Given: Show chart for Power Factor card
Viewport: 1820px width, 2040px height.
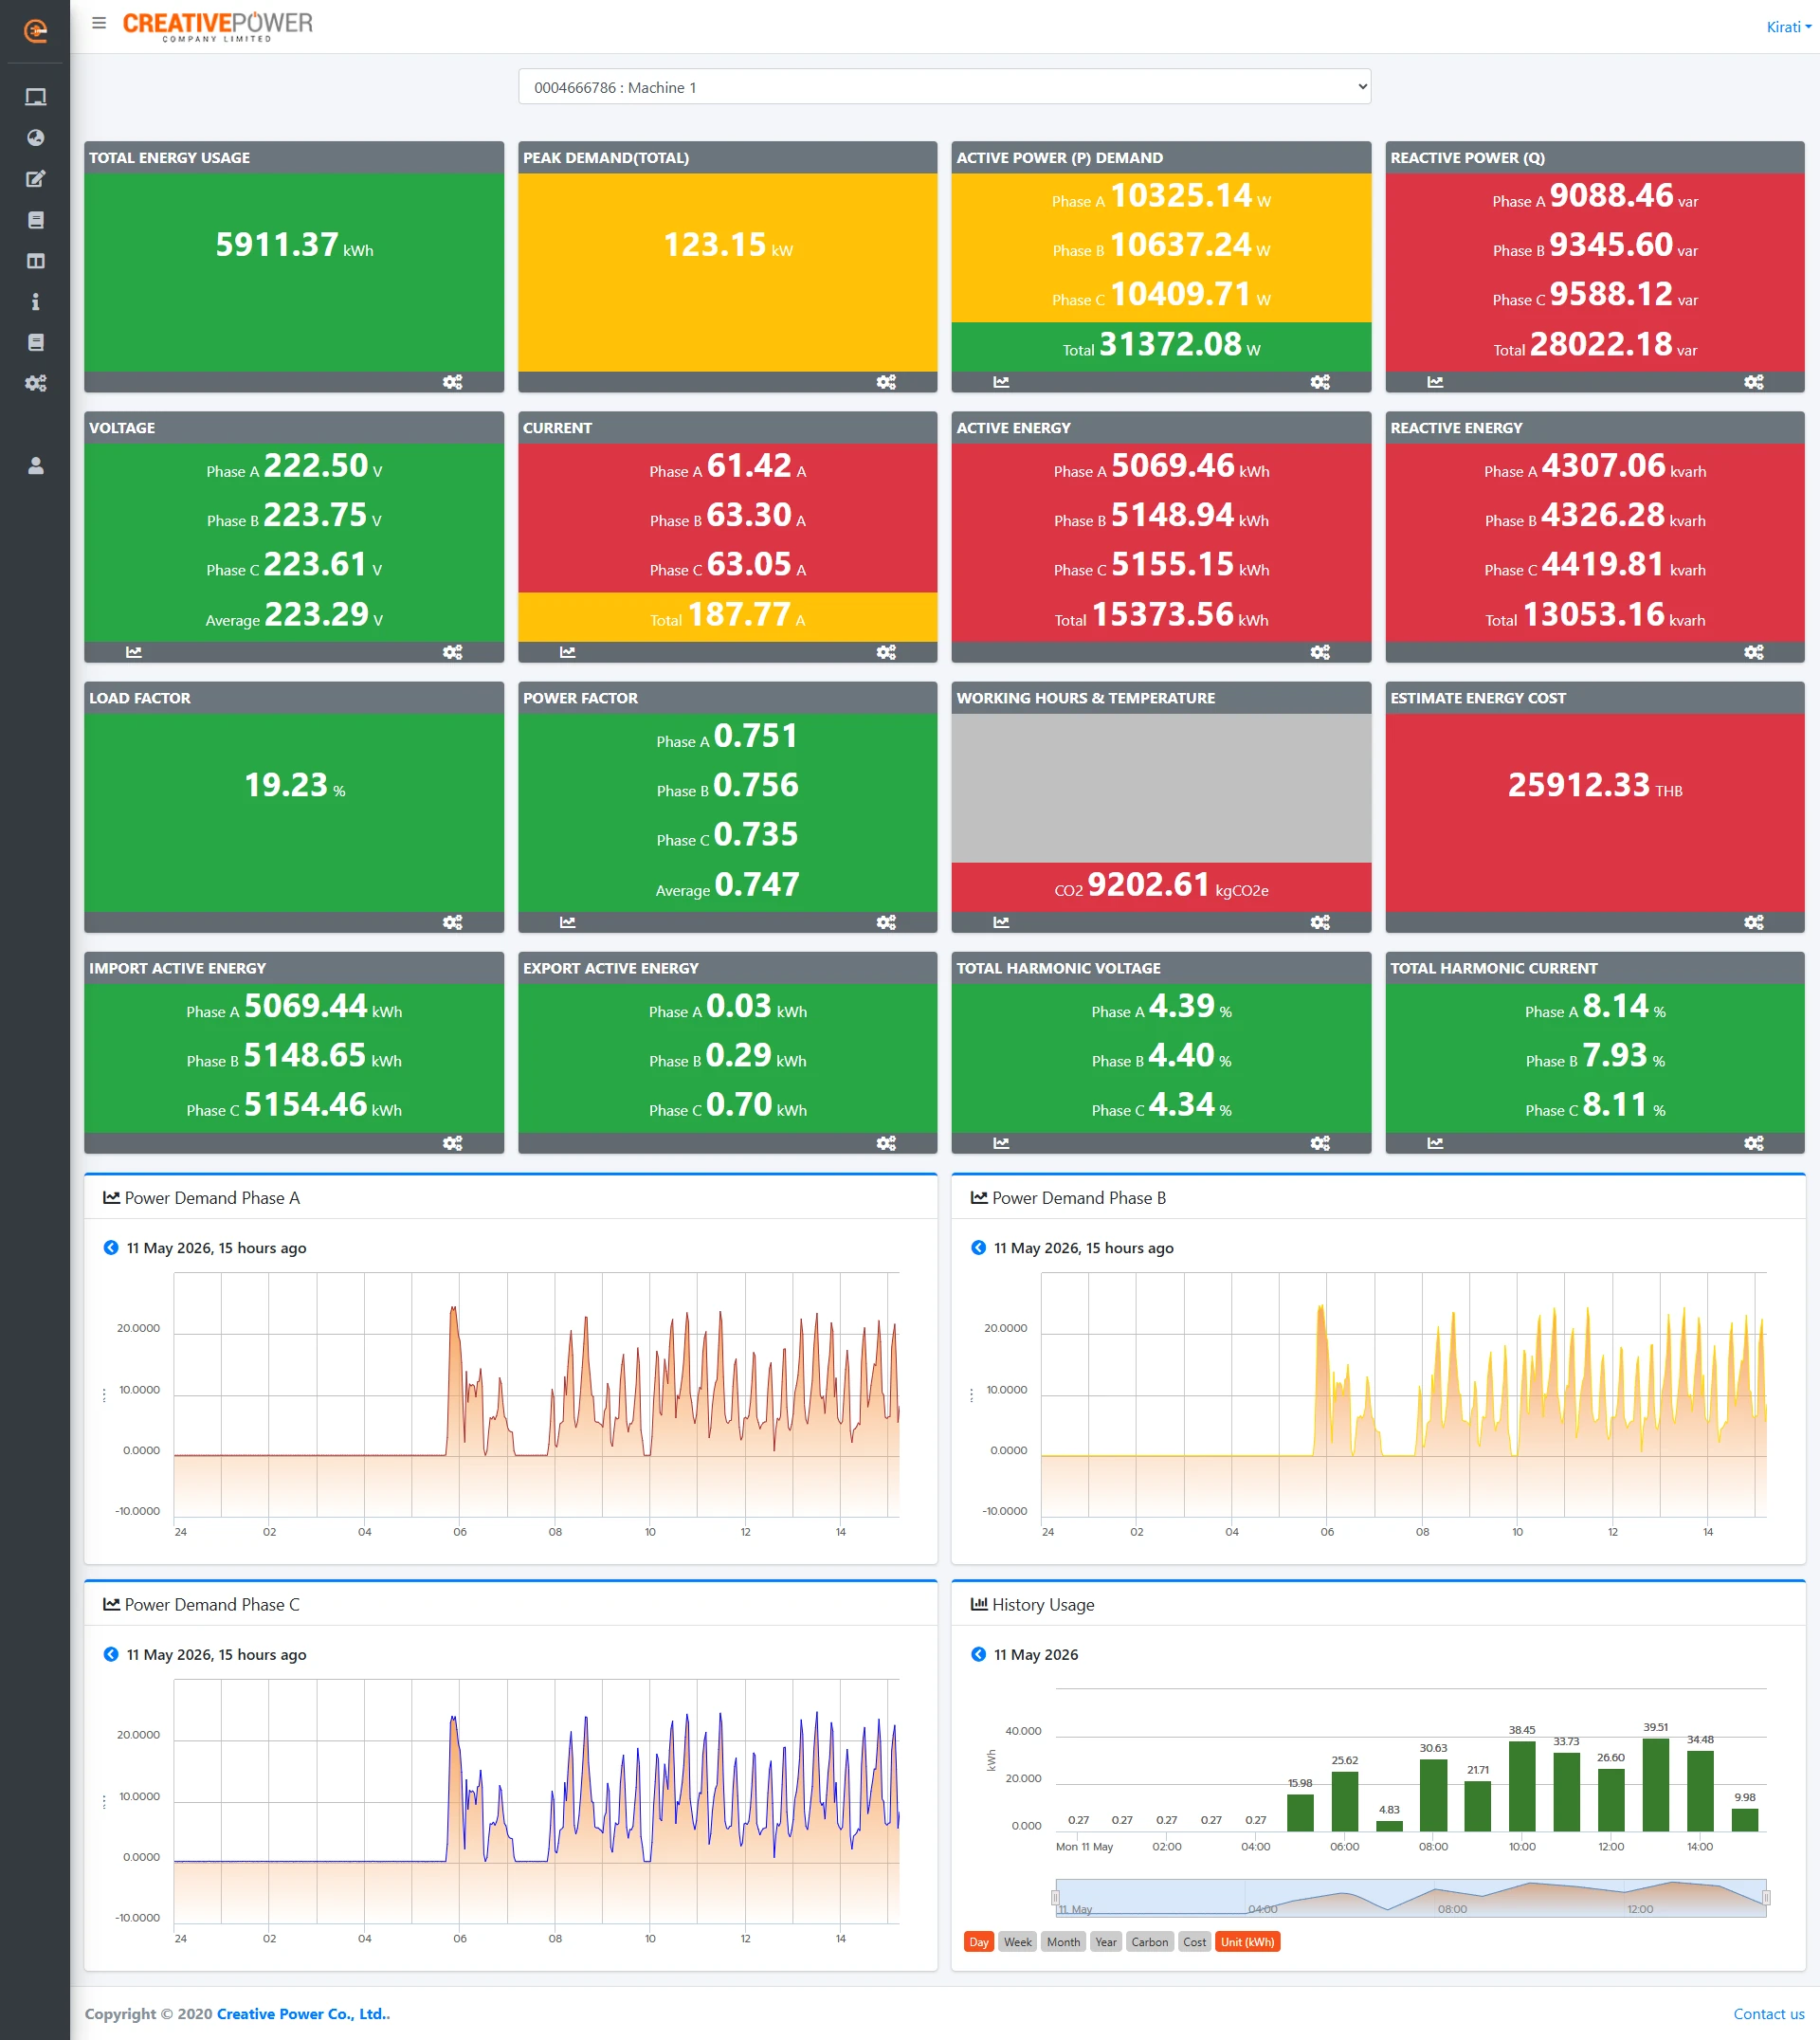Looking at the screenshot, I should (568, 922).
